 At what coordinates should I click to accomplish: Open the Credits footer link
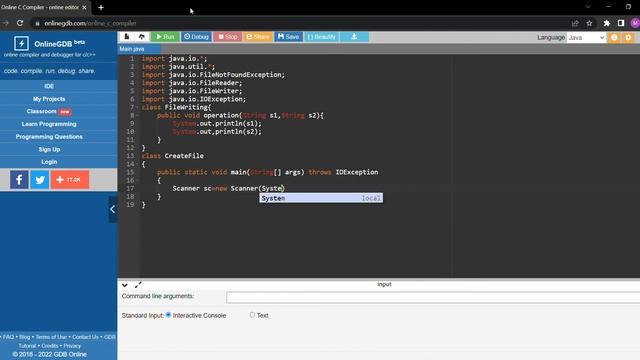50,346
